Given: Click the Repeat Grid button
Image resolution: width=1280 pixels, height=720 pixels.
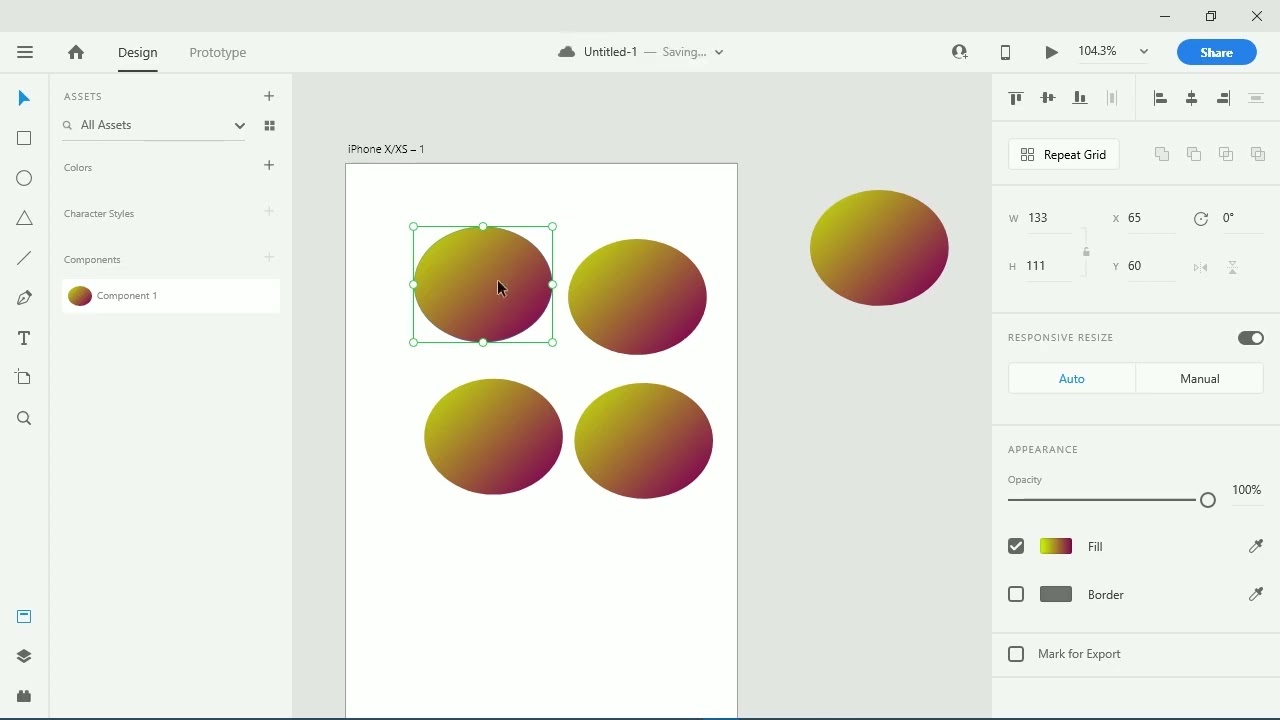Looking at the screenshot, I should tap(1064, 155).
